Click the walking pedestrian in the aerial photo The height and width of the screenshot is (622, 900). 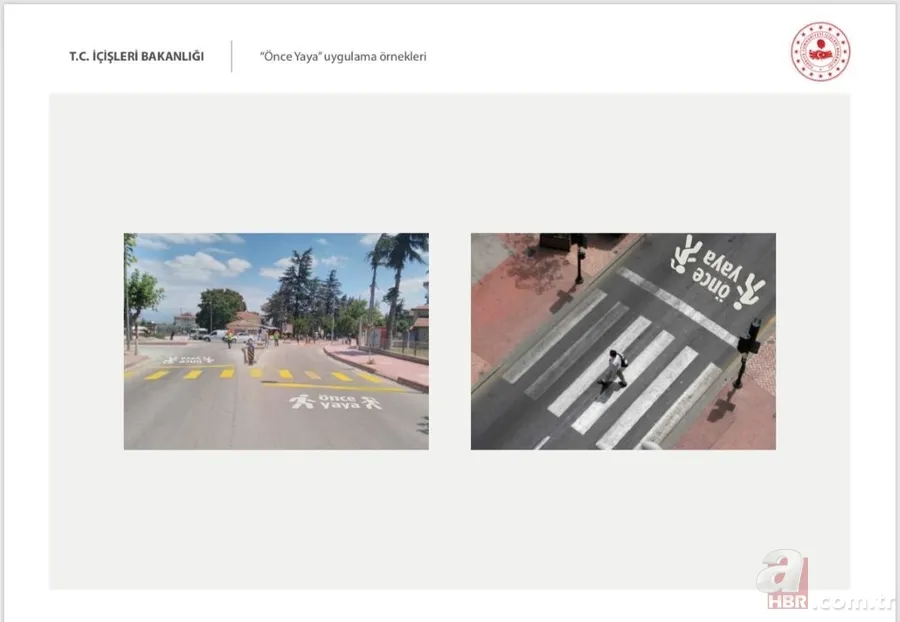[x=615, y=368]
